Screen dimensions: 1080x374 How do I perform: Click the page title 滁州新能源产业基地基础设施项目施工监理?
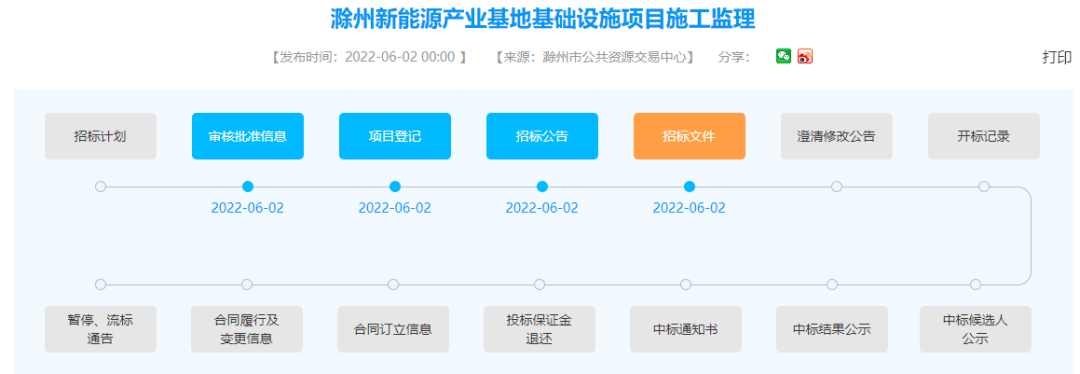(x=543, y=19)
